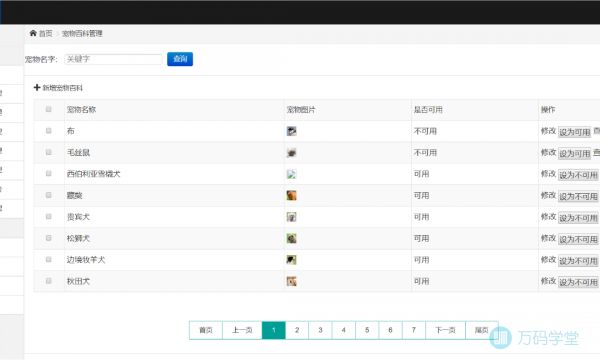Open the pet image thumbnail for 松狮犬
The height and width of the screenshot is (360, 600).
(x=292, y=238)
